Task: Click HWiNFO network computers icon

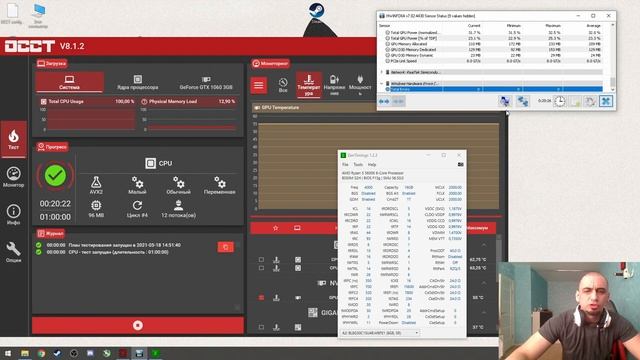Action: point(523,101)
